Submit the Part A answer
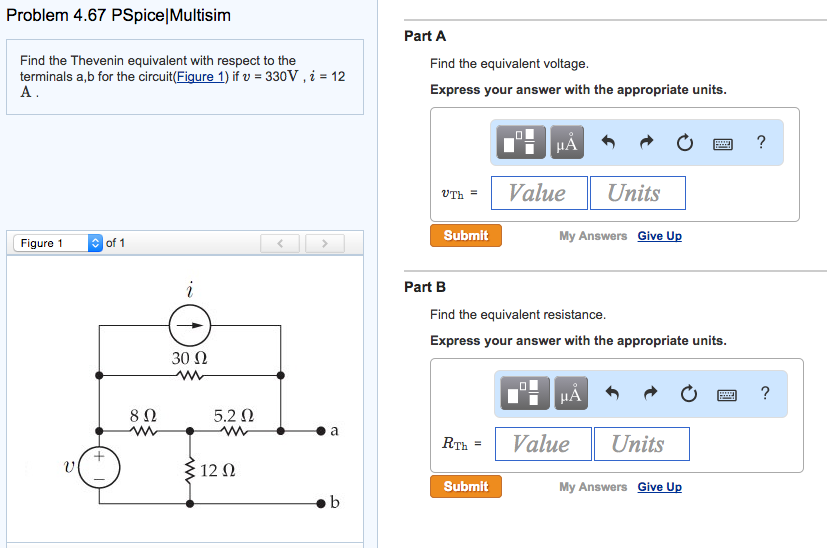This screenshot has width=827, height=548. (x=466, y=235)
